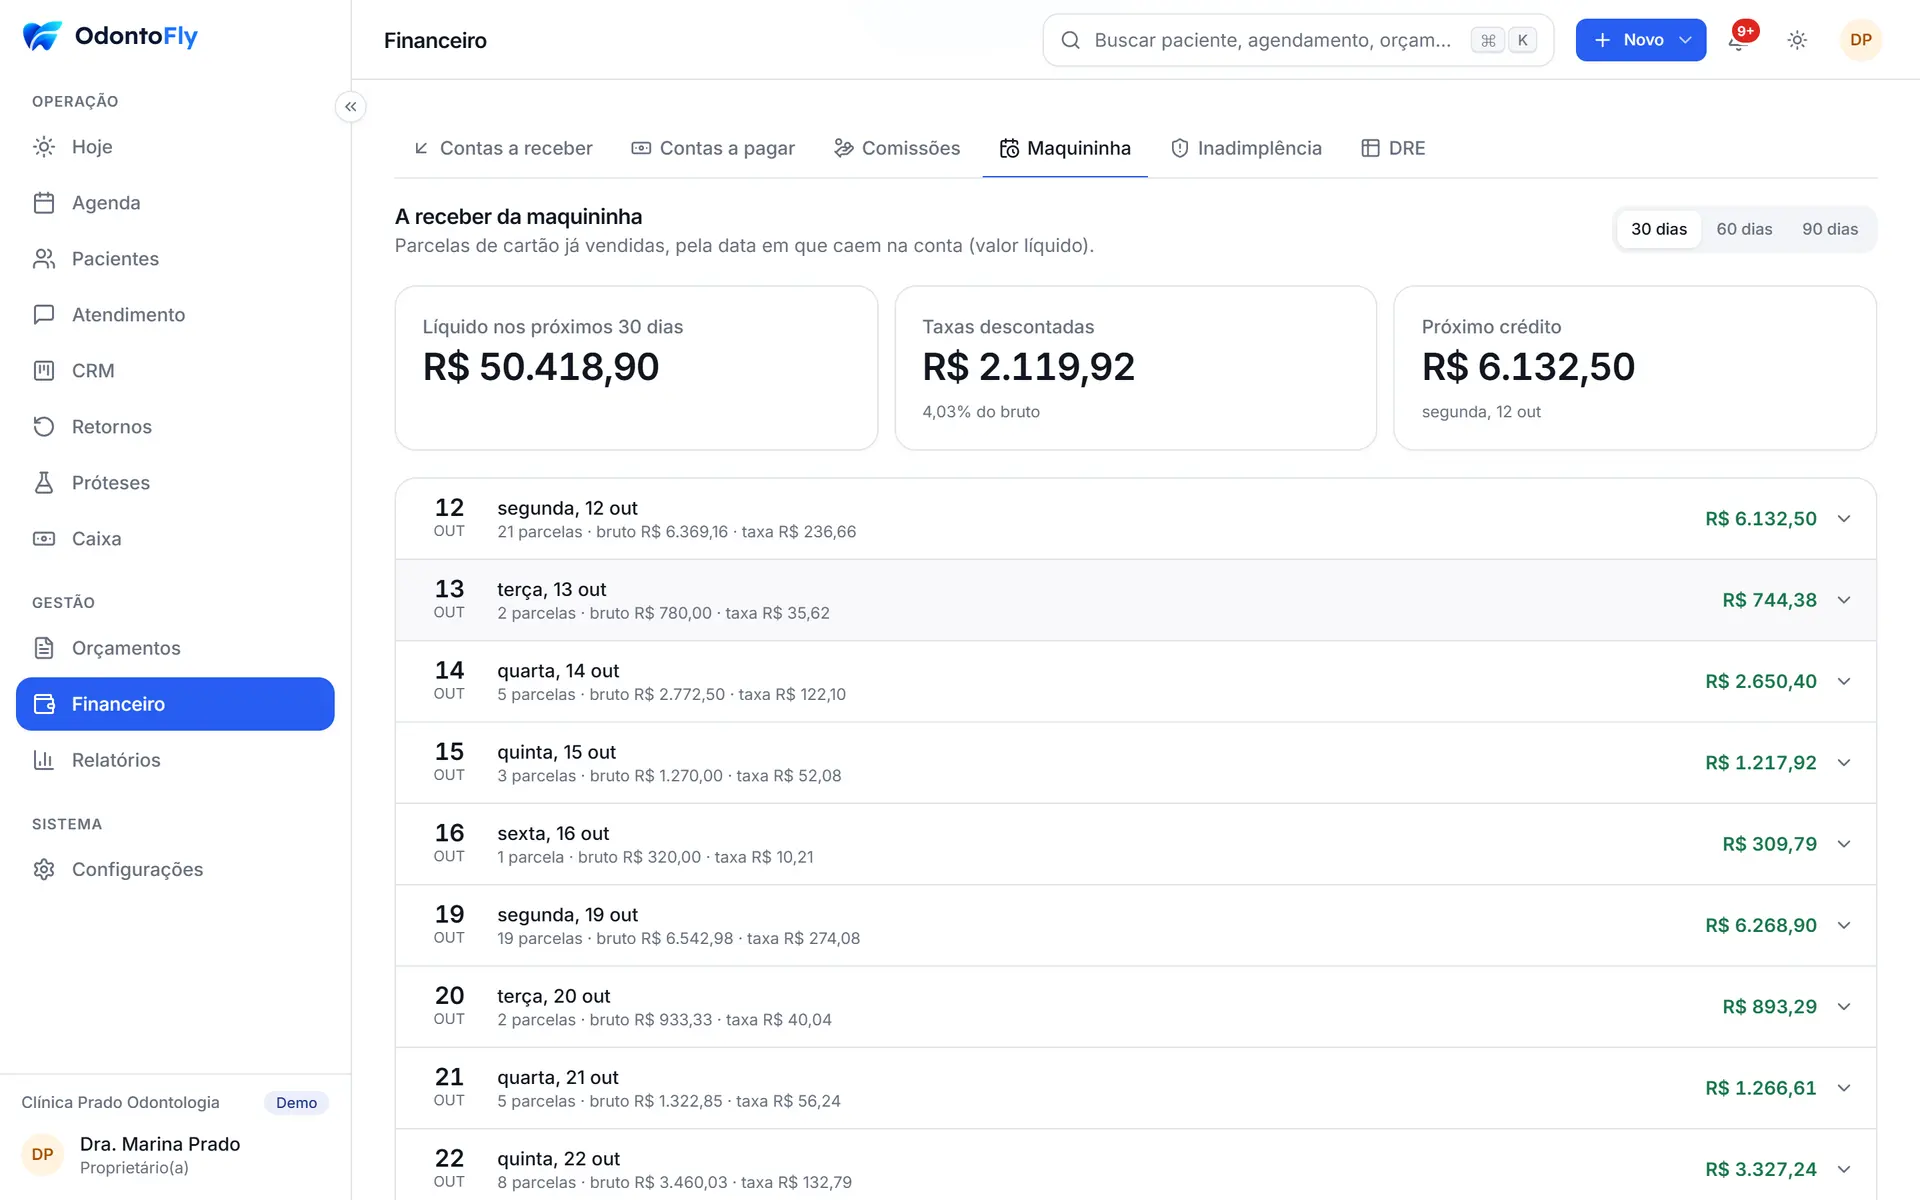Click the R$ 3.327,24 amount
The width and height of the screenshot is (1920, 1200).
pyautogui.click(x=1761, y=1169)
